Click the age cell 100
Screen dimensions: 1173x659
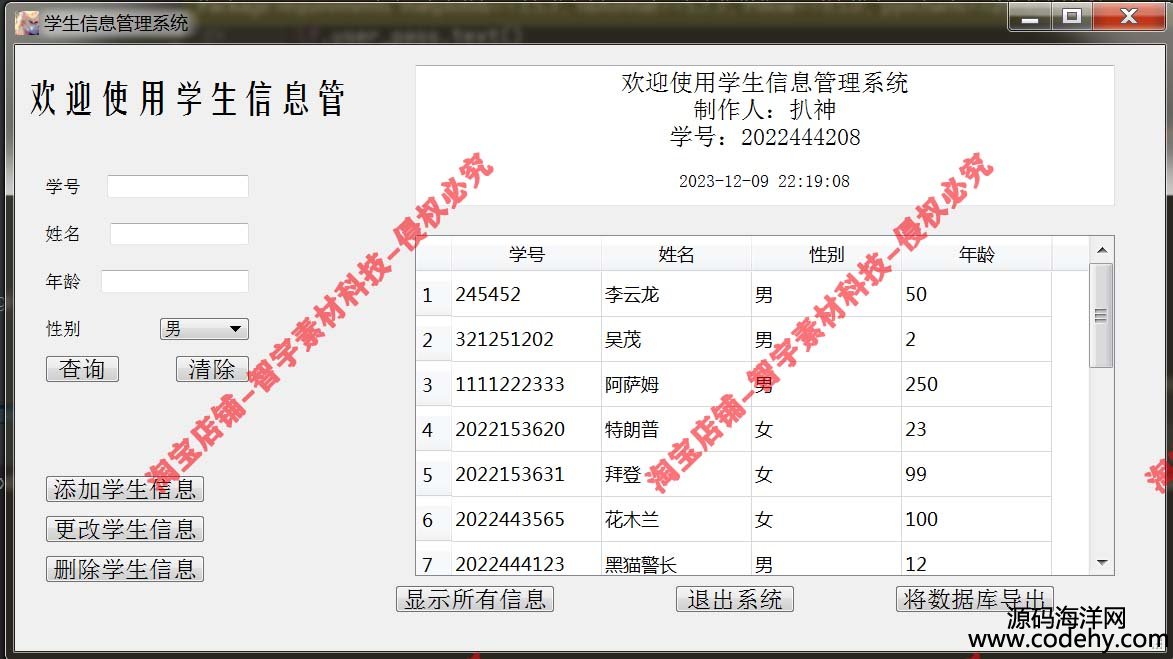pos(976,519)
